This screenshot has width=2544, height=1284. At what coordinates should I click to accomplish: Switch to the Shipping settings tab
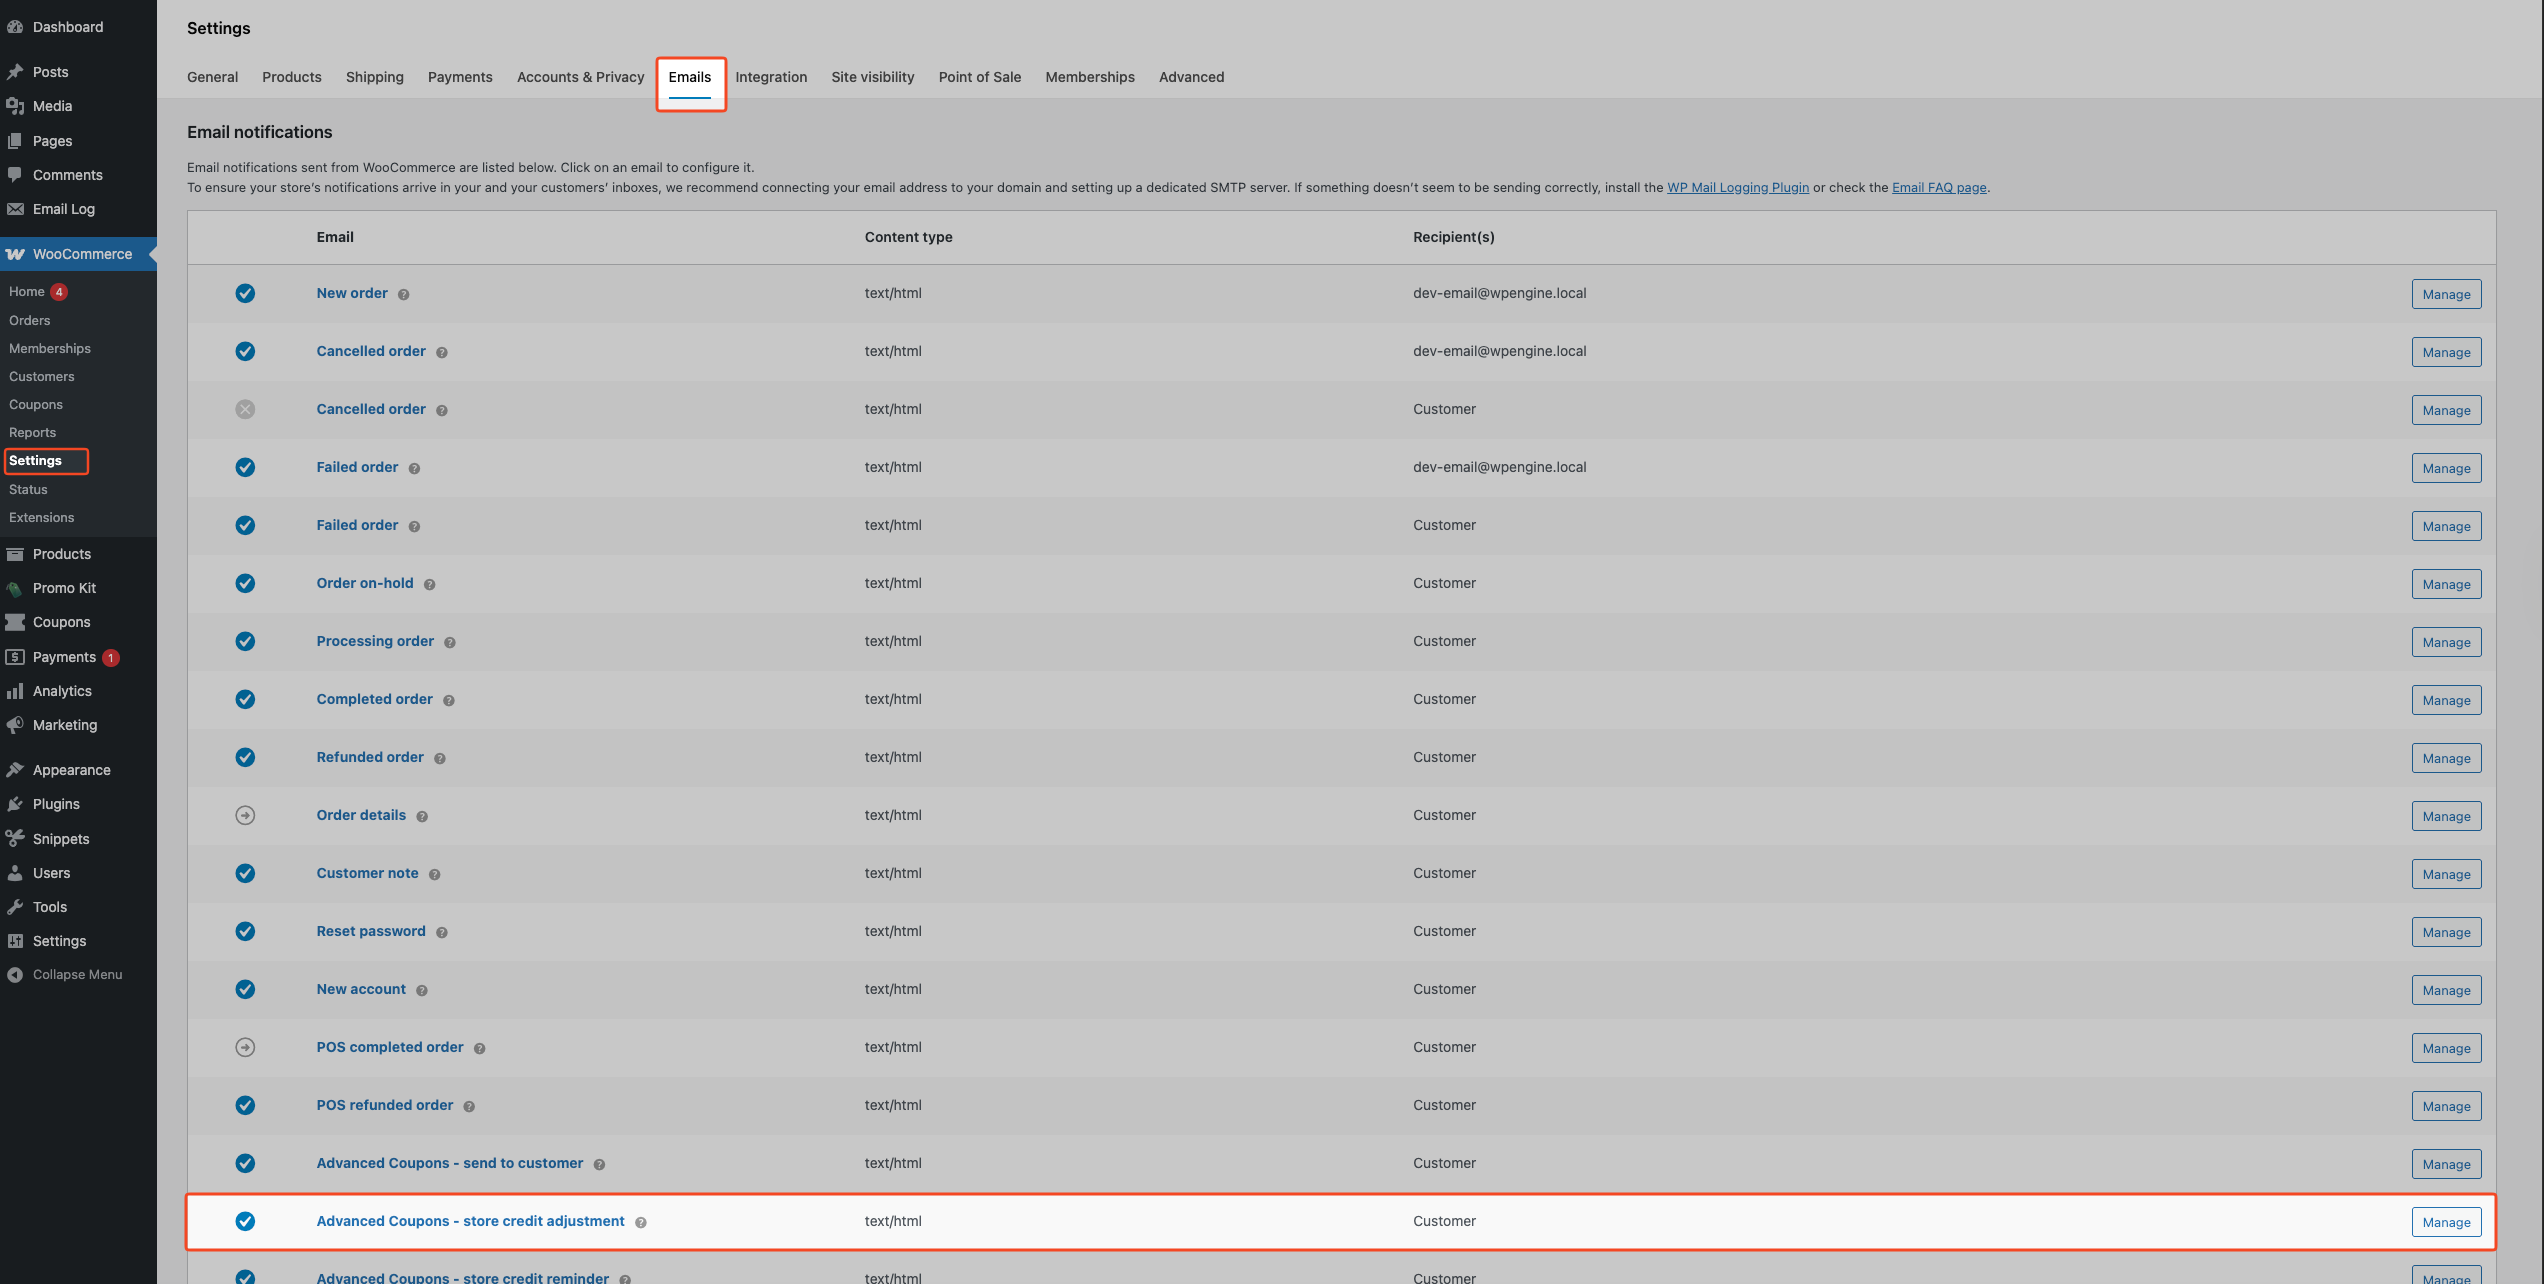(x=374, y=77)
